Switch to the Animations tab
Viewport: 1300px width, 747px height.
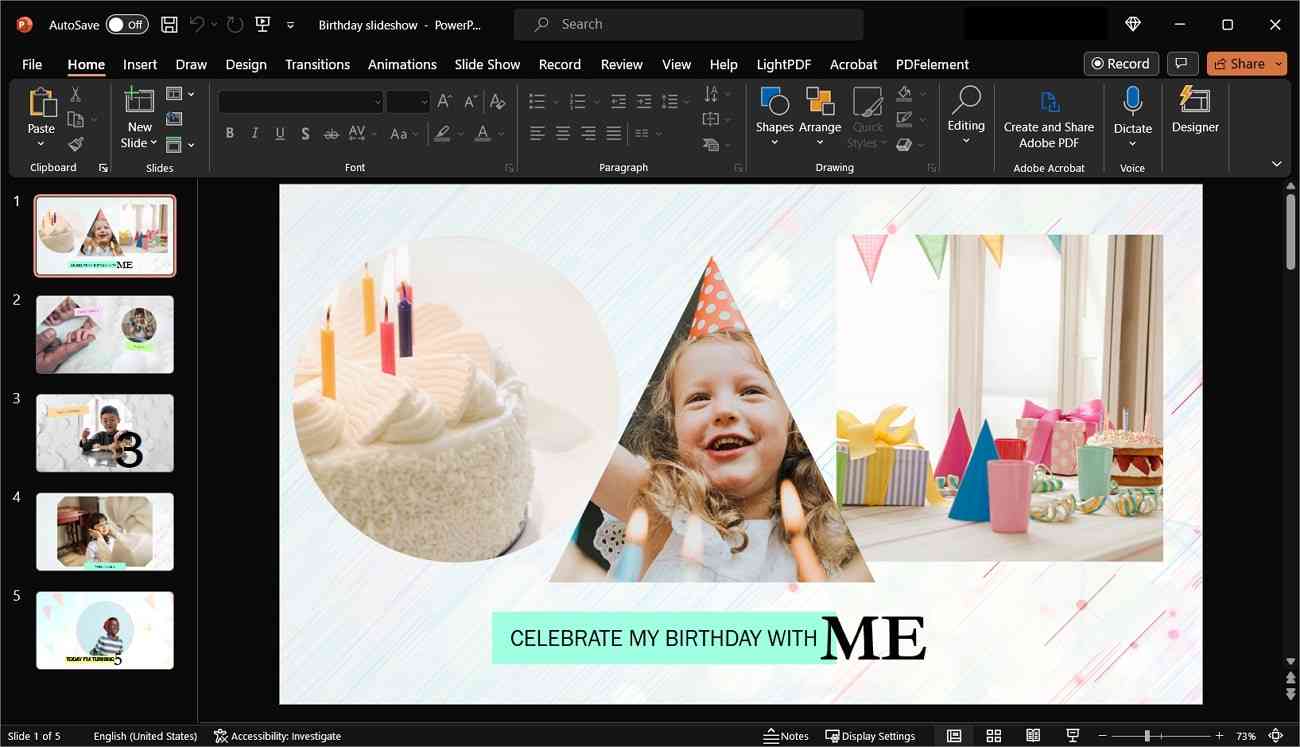point(401,64)
